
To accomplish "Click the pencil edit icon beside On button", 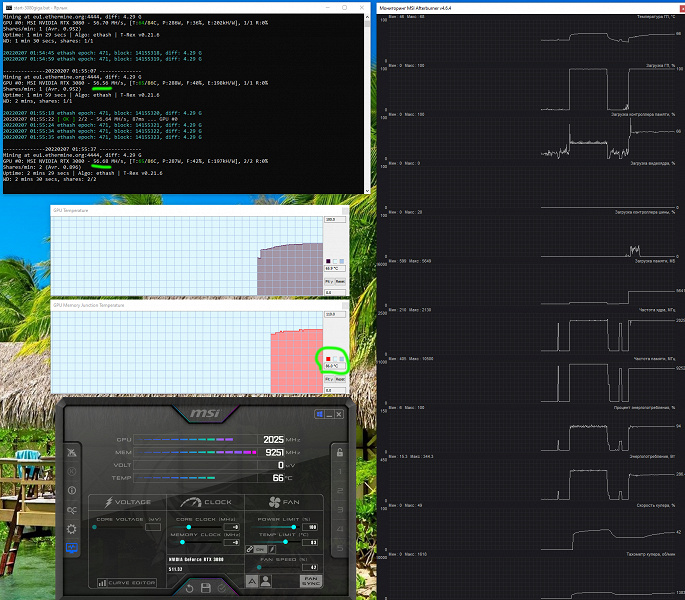I will [272, 549].
